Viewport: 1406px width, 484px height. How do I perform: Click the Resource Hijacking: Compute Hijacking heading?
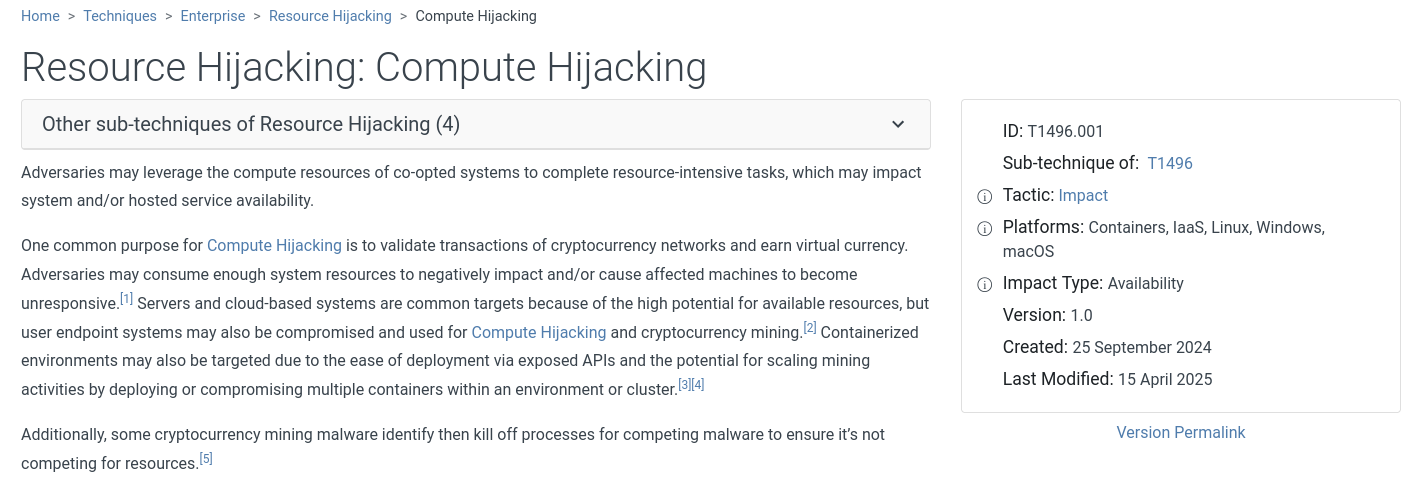coord(364,67)
